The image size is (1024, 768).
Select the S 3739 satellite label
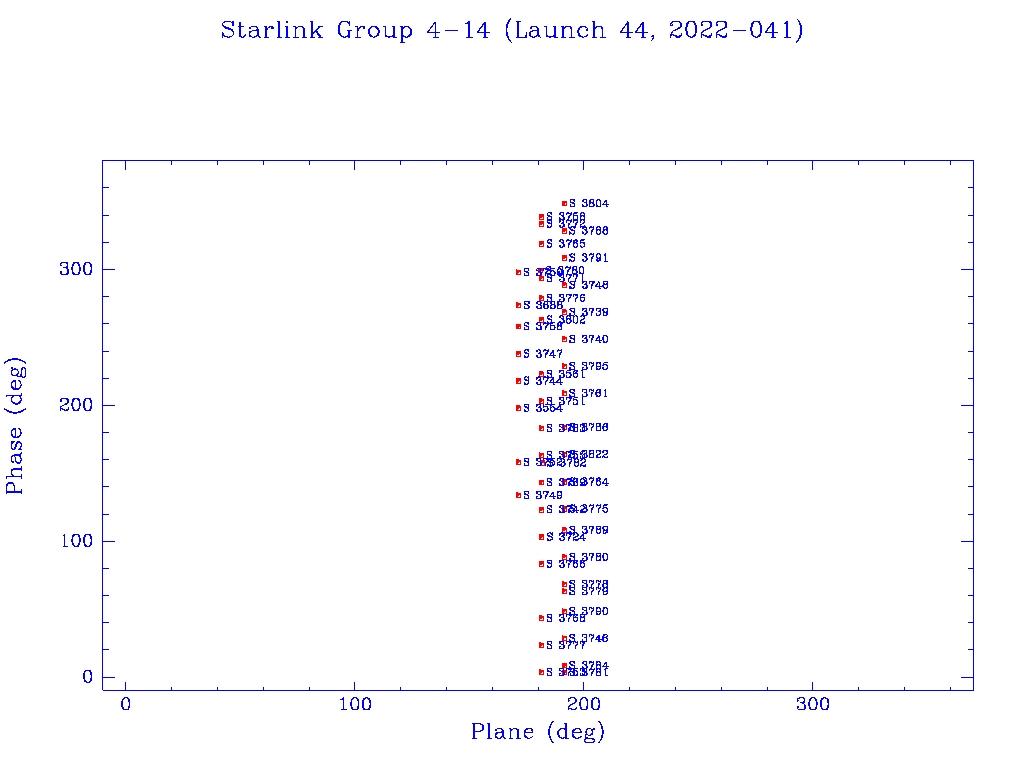click(588, 312)
